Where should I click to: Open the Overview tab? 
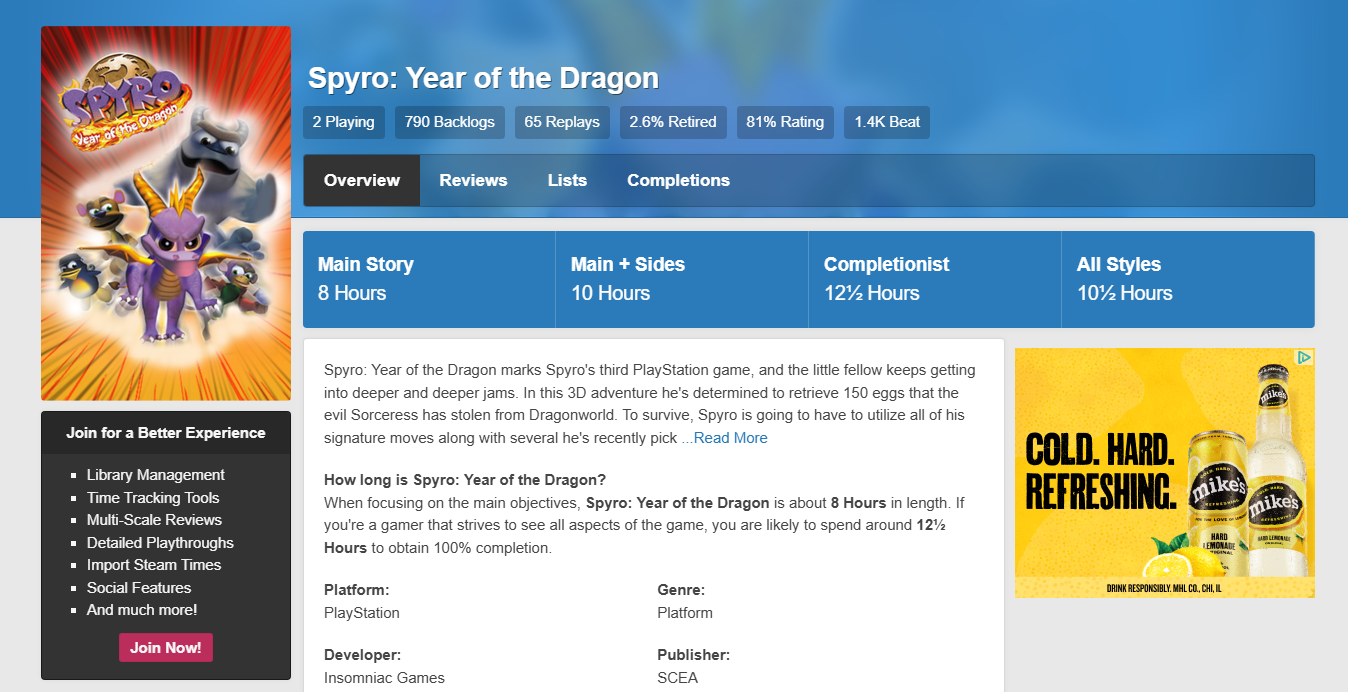coord(362,180)
